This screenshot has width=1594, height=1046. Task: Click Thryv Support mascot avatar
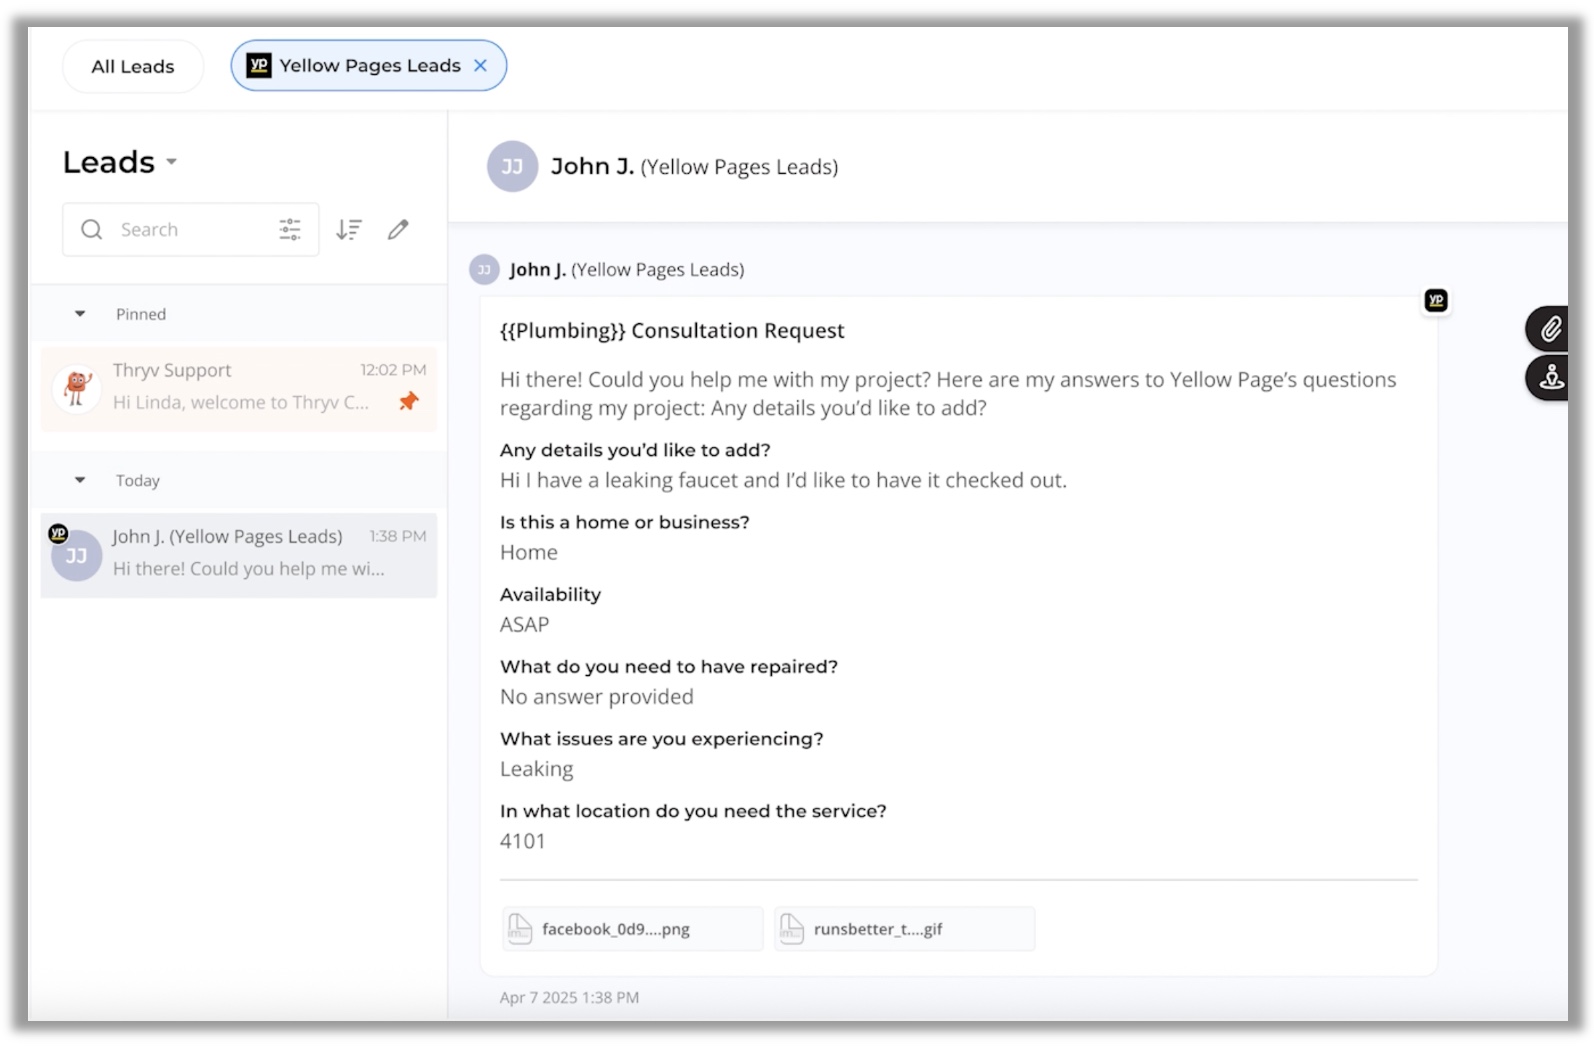click(77, 387)
